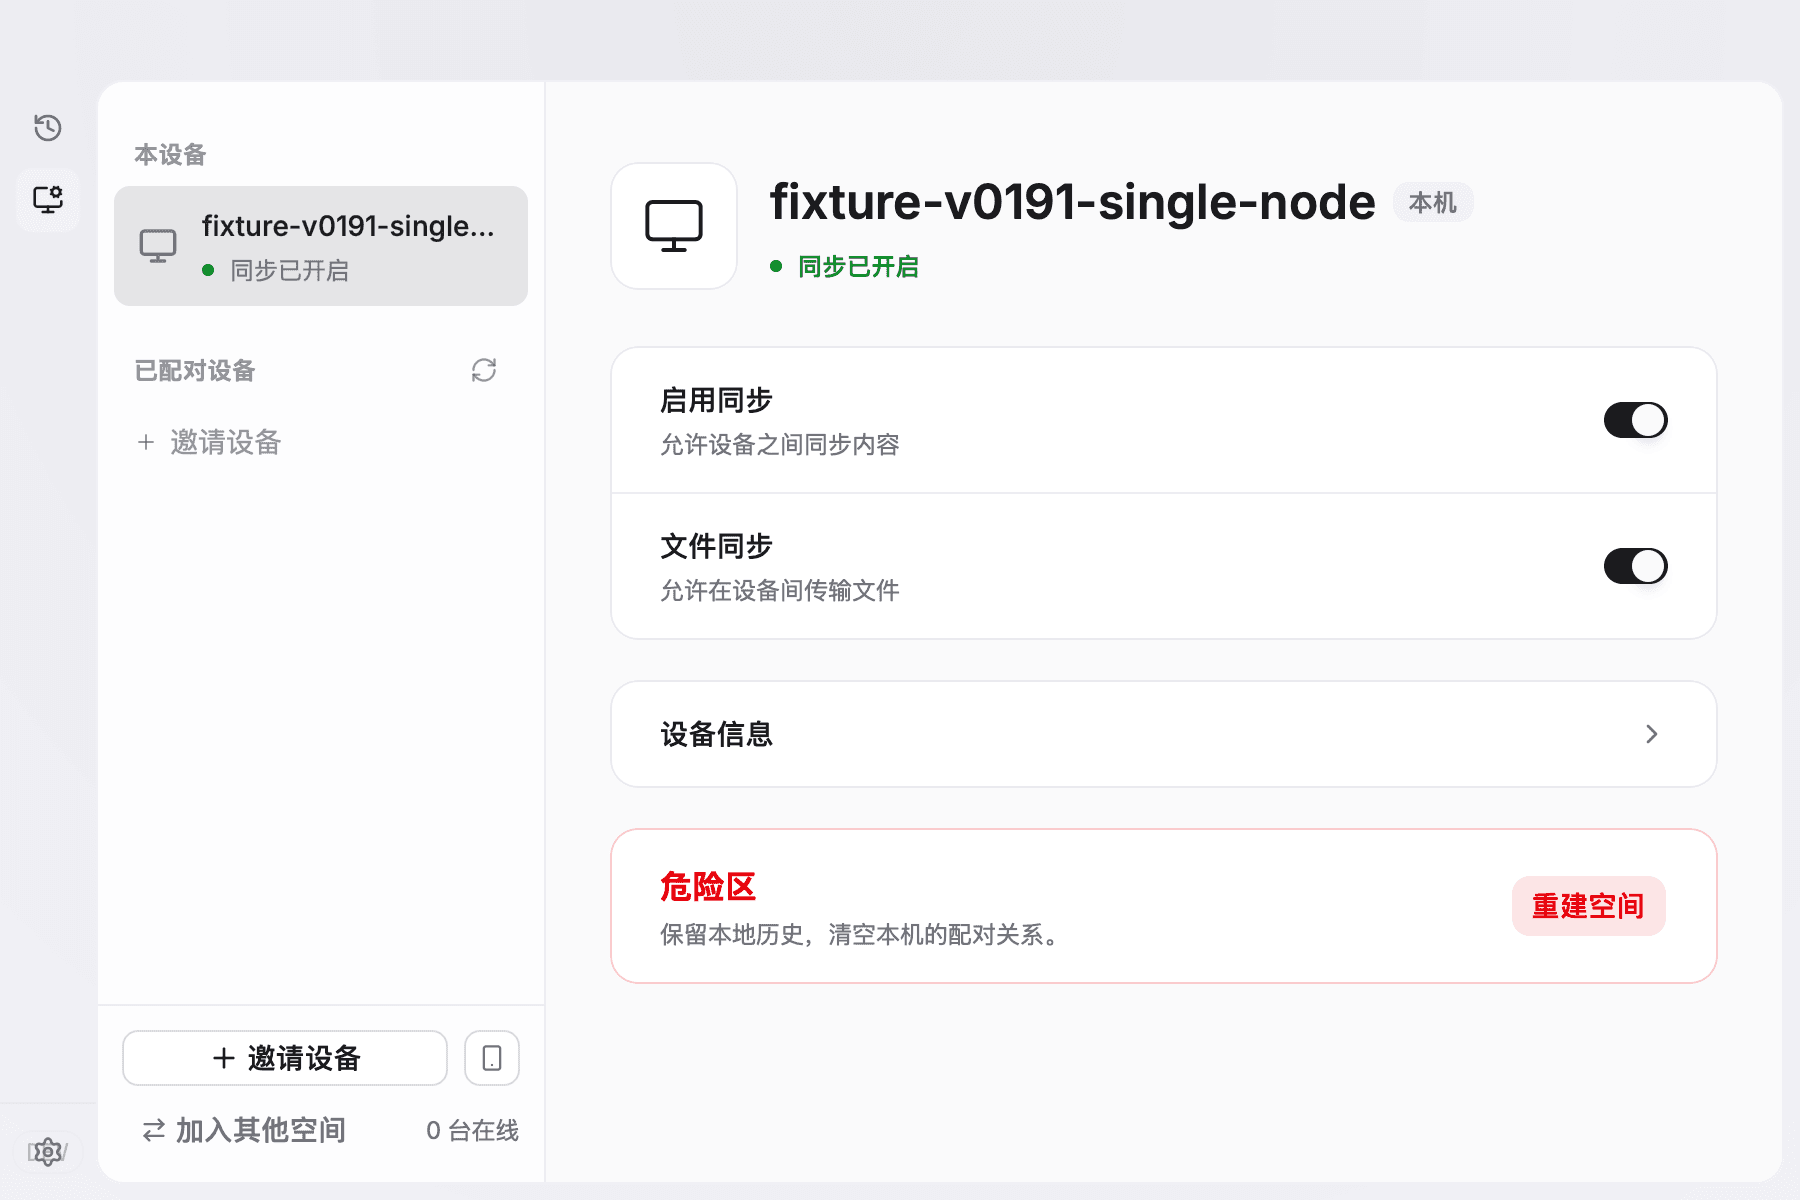This screenshot has height=1200, width=1800.
Task: Click the swap arrows icon beside 加入其他空间
Action: 154,1131
